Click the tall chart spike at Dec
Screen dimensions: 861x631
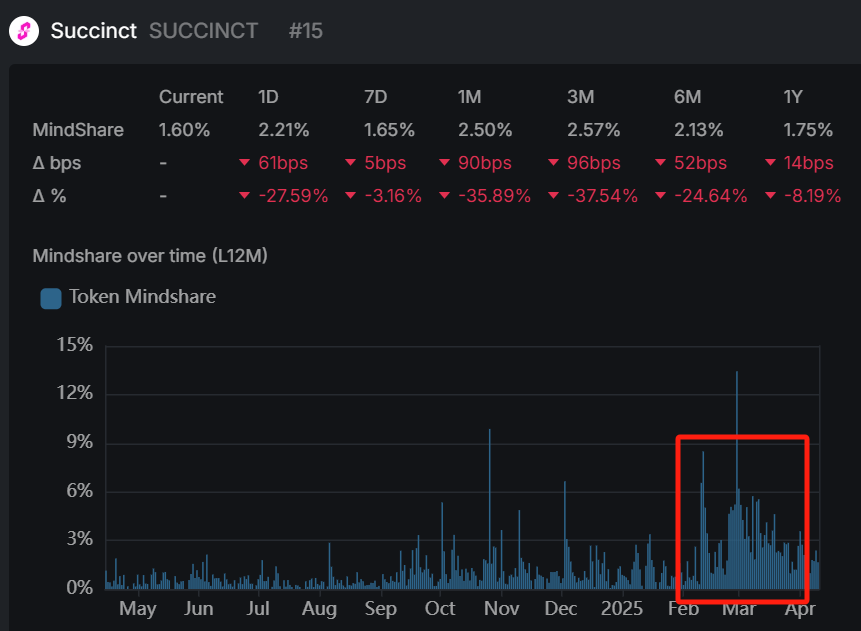pos(564,535)
